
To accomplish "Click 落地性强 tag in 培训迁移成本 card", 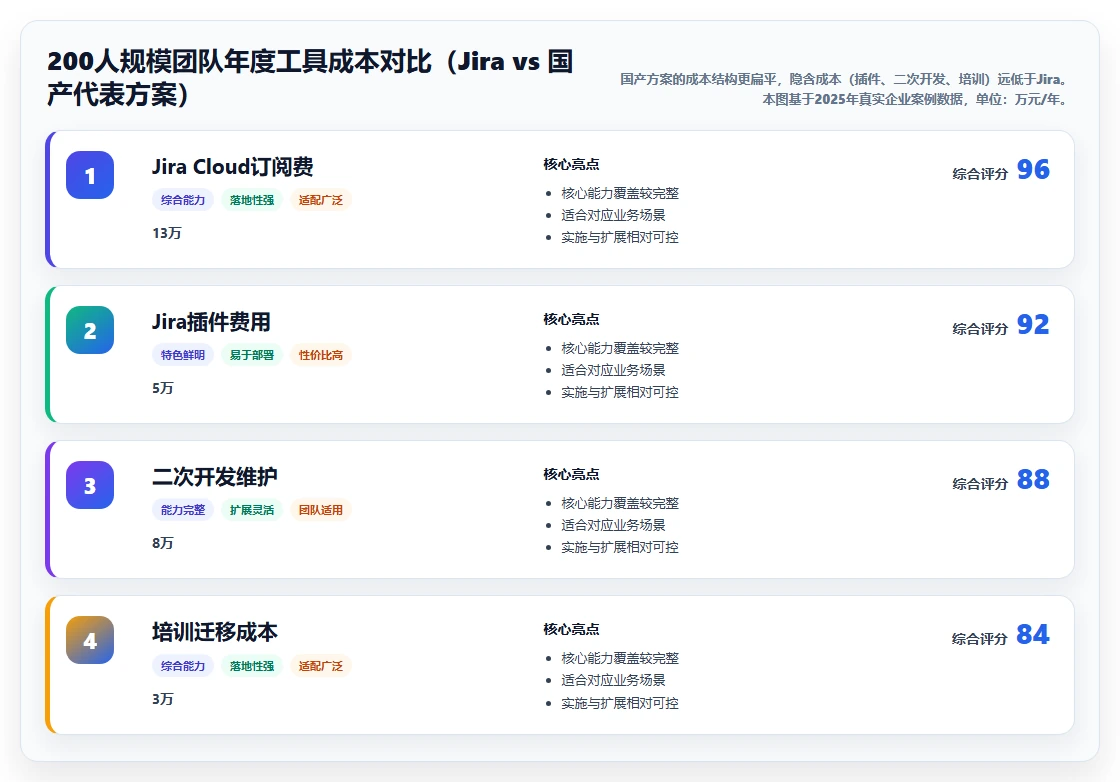I will [251, 666].
